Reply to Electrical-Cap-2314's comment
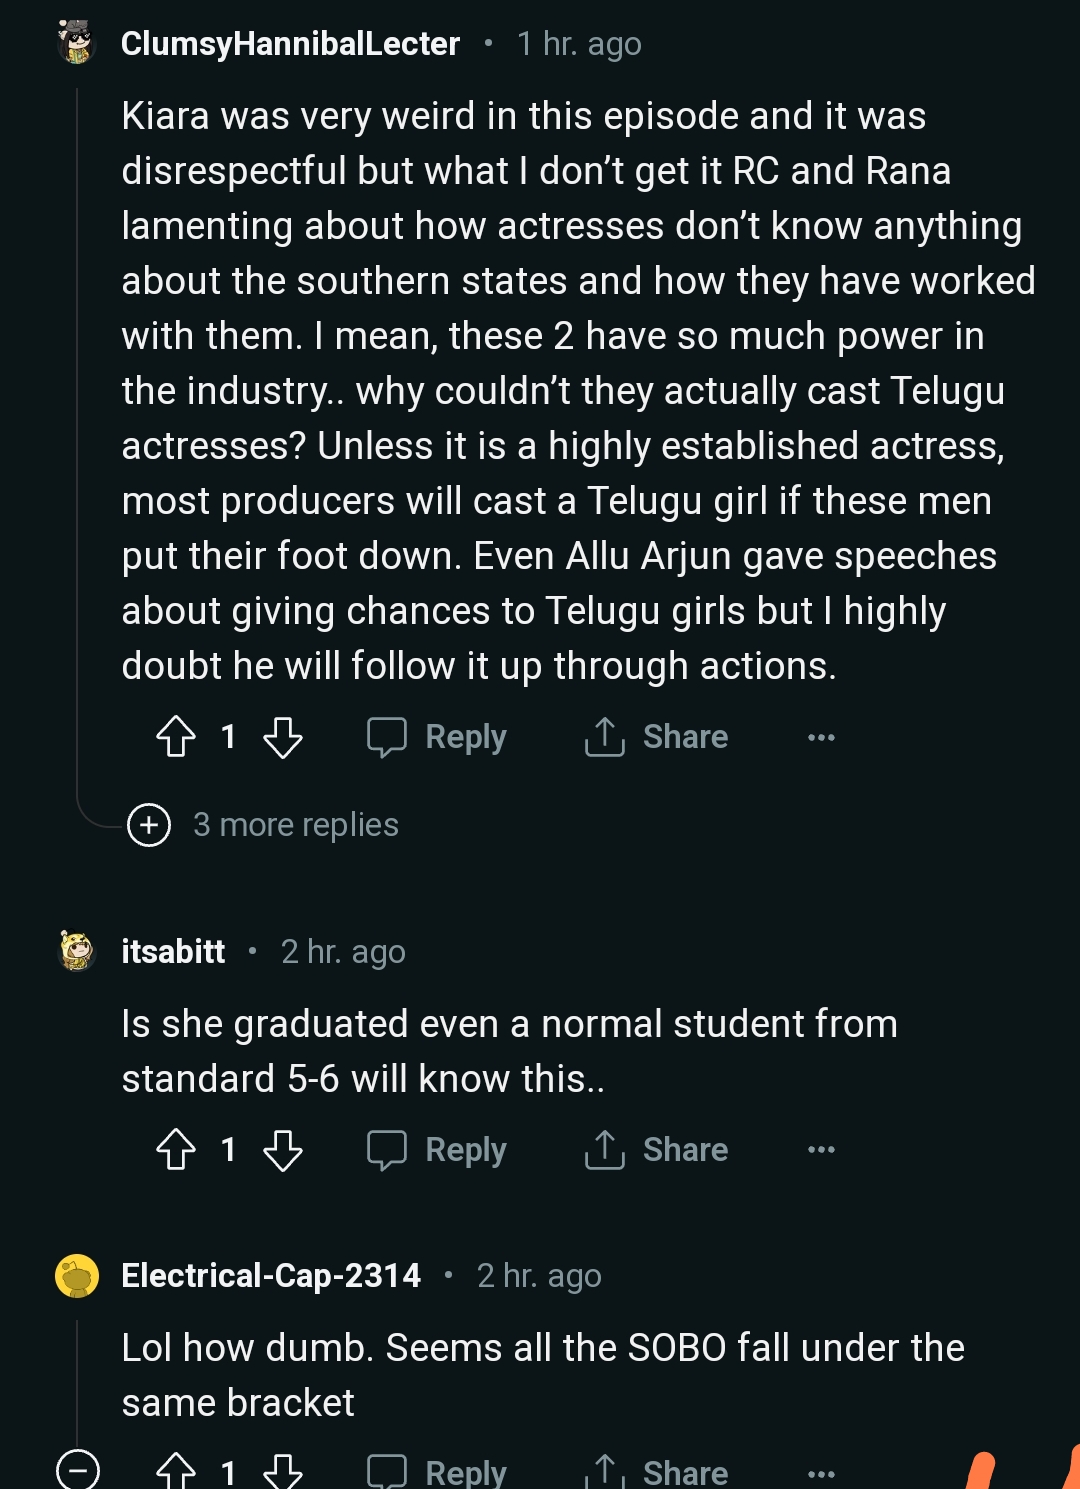 point(437,1472)
